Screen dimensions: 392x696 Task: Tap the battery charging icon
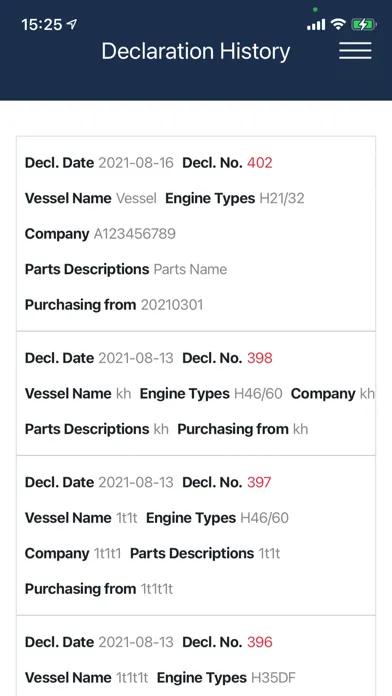click(x=364, y=24)
